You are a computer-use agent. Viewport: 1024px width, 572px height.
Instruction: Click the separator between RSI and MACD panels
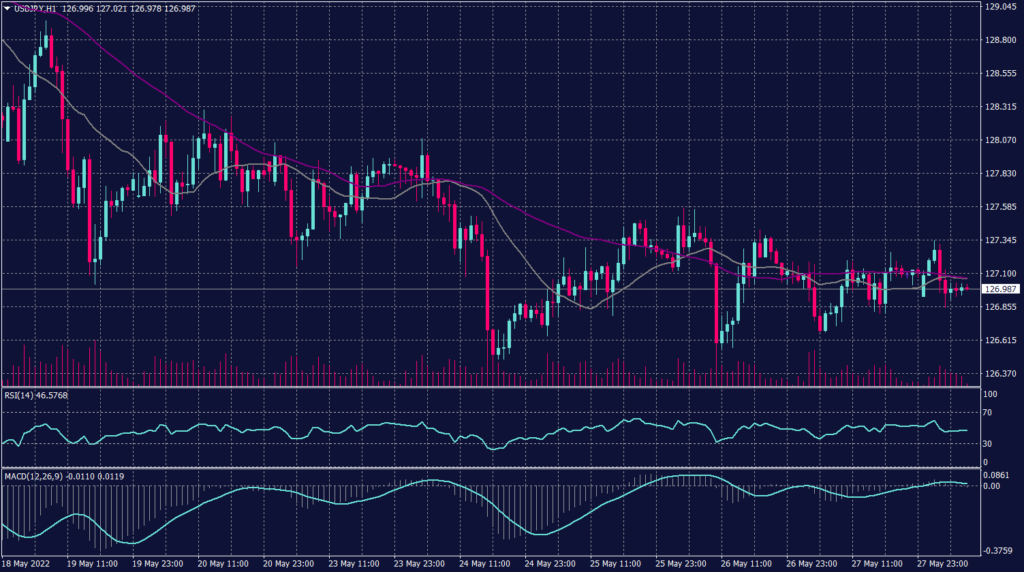point(490,467)
